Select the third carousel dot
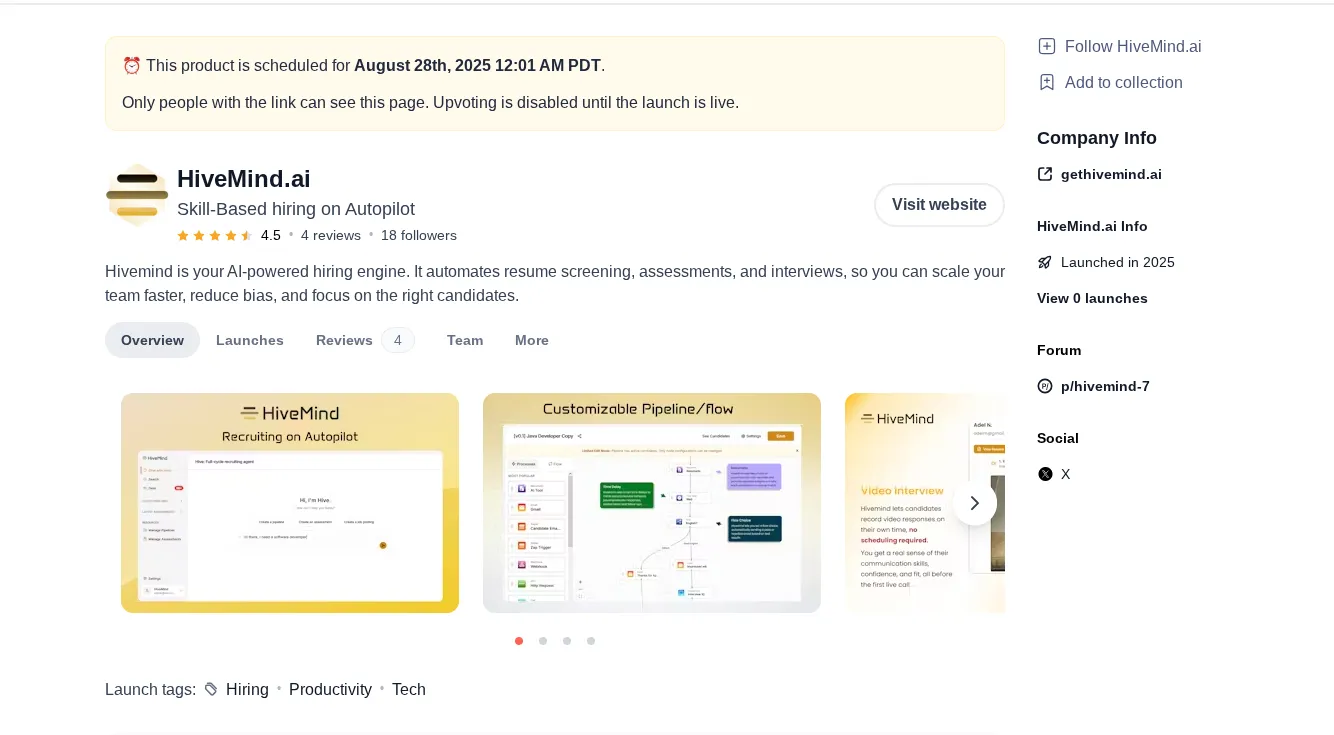1334x735 pixels. click(567, 641)
